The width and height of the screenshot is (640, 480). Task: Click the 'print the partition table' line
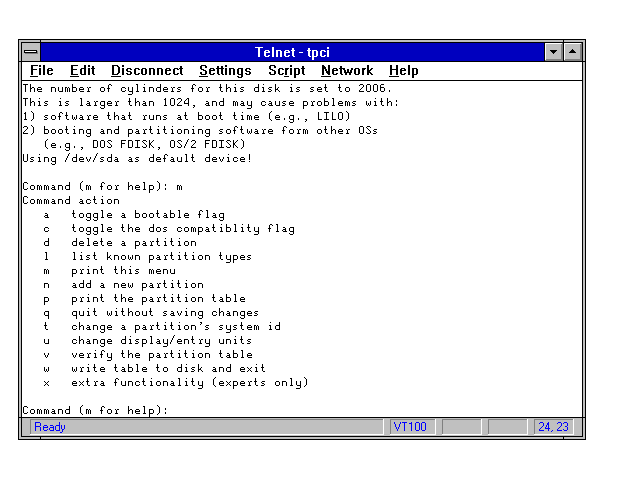[157, 299]
